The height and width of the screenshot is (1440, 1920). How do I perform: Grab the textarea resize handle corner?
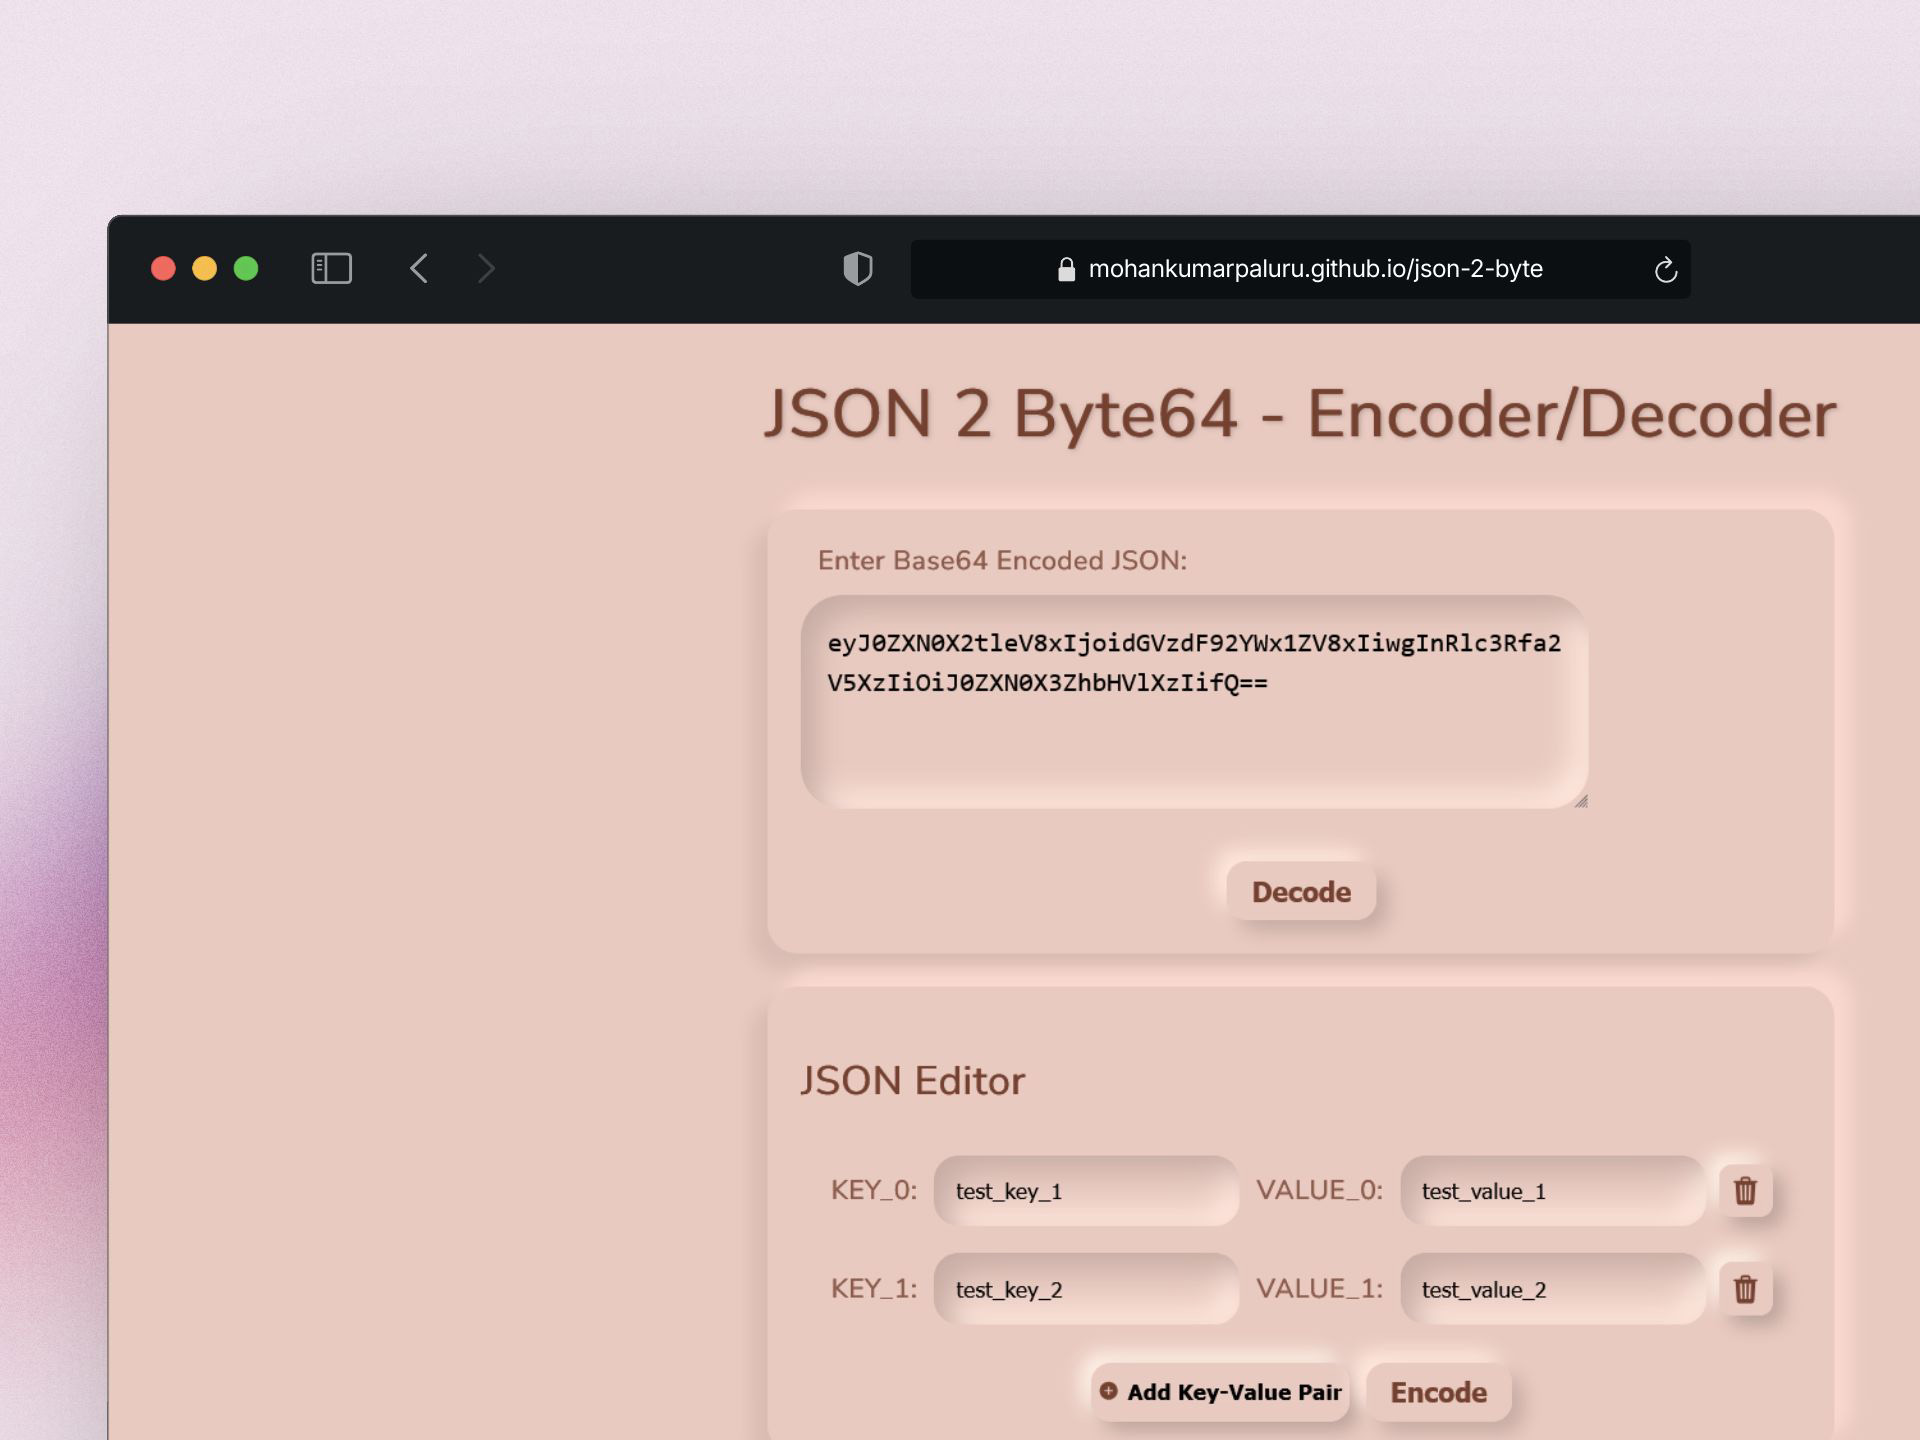[1580, 801]
